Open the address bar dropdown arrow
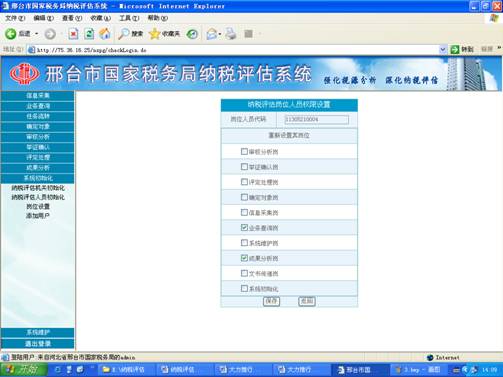 [443, 50]
